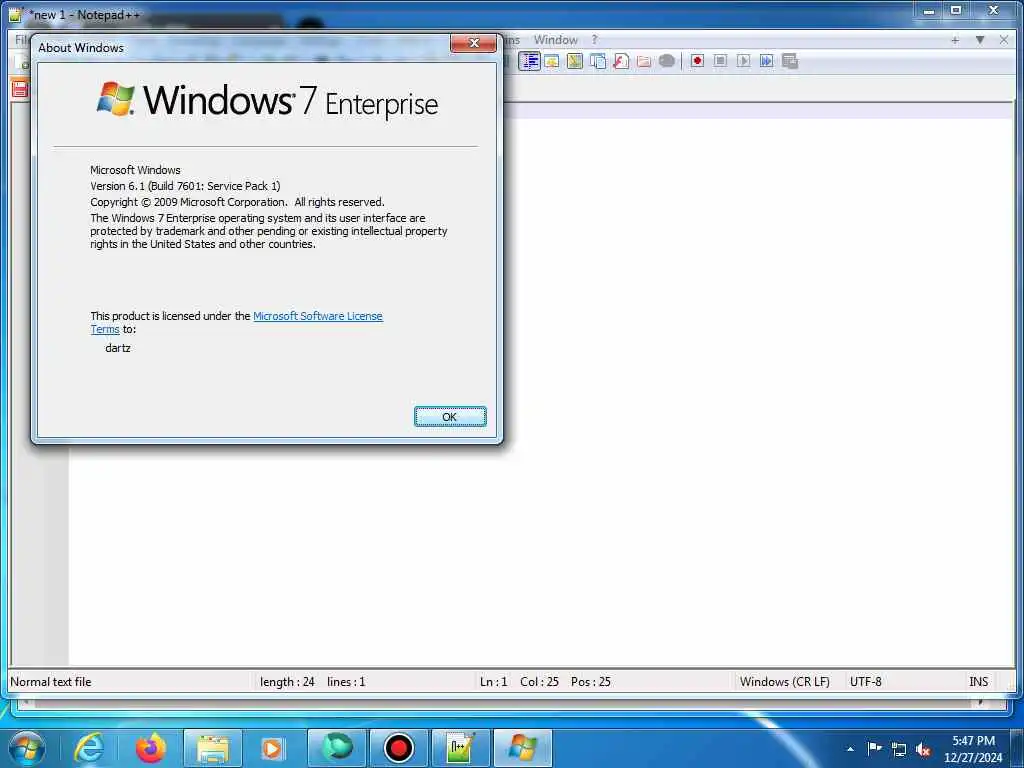The width and height of the screenshot is (1024, 768).
Task: Launch Firefox from the taskbar
Action: pos(151,748)
